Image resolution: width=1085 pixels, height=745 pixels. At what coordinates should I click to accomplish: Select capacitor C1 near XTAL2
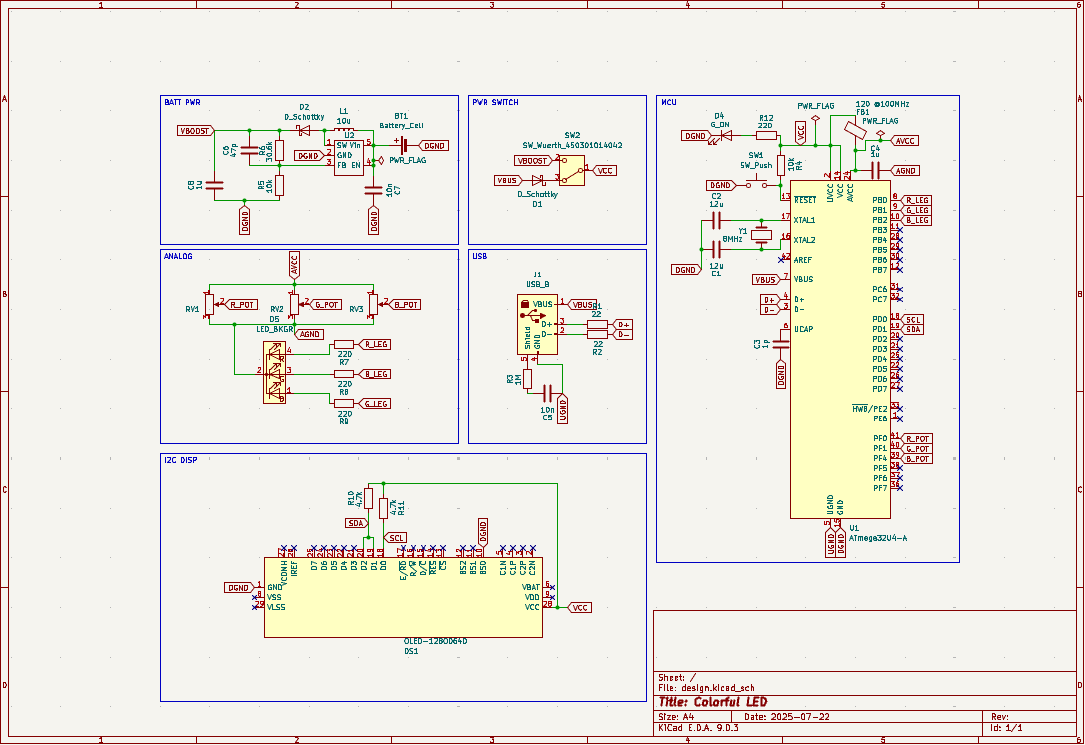[716, 250]
